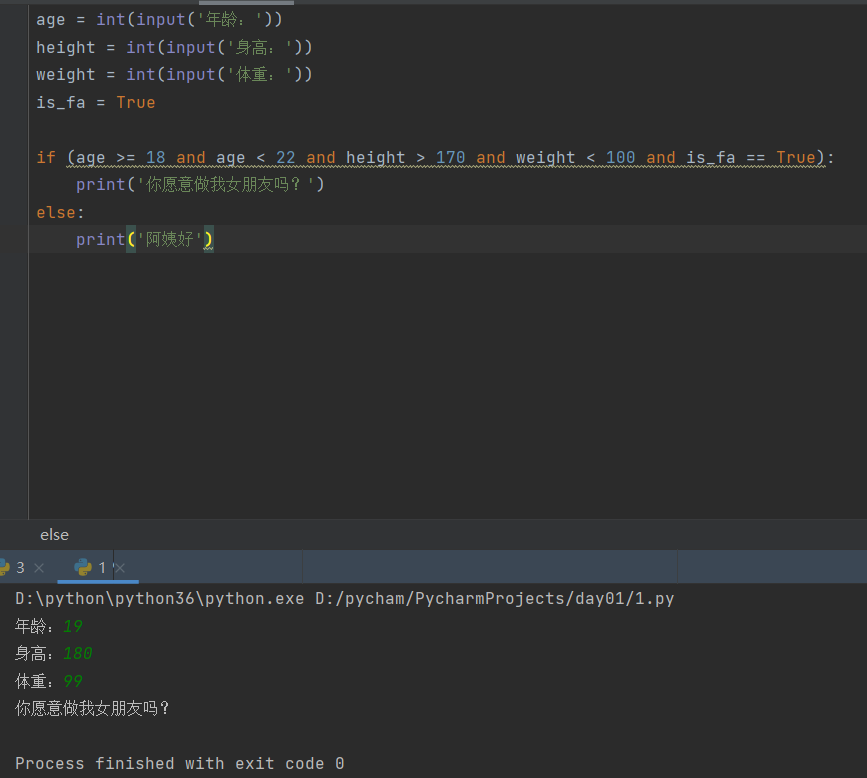Viewport: 867px width, 778px height.
Task: Click the print('你愿意做我女朋友吗？') line
Action: tap(200, 185)
